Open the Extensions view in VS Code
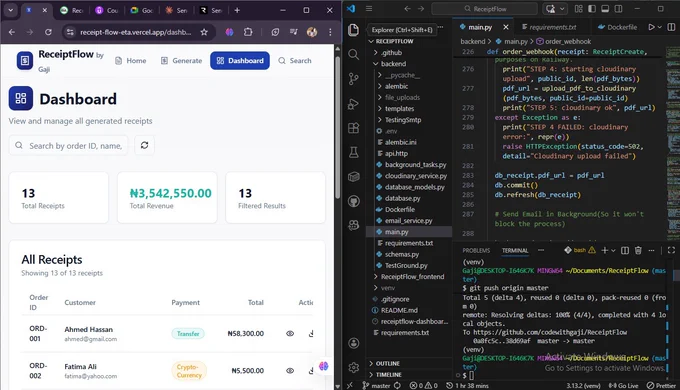This screenshot has width=680, height=390. click(353, 128)
